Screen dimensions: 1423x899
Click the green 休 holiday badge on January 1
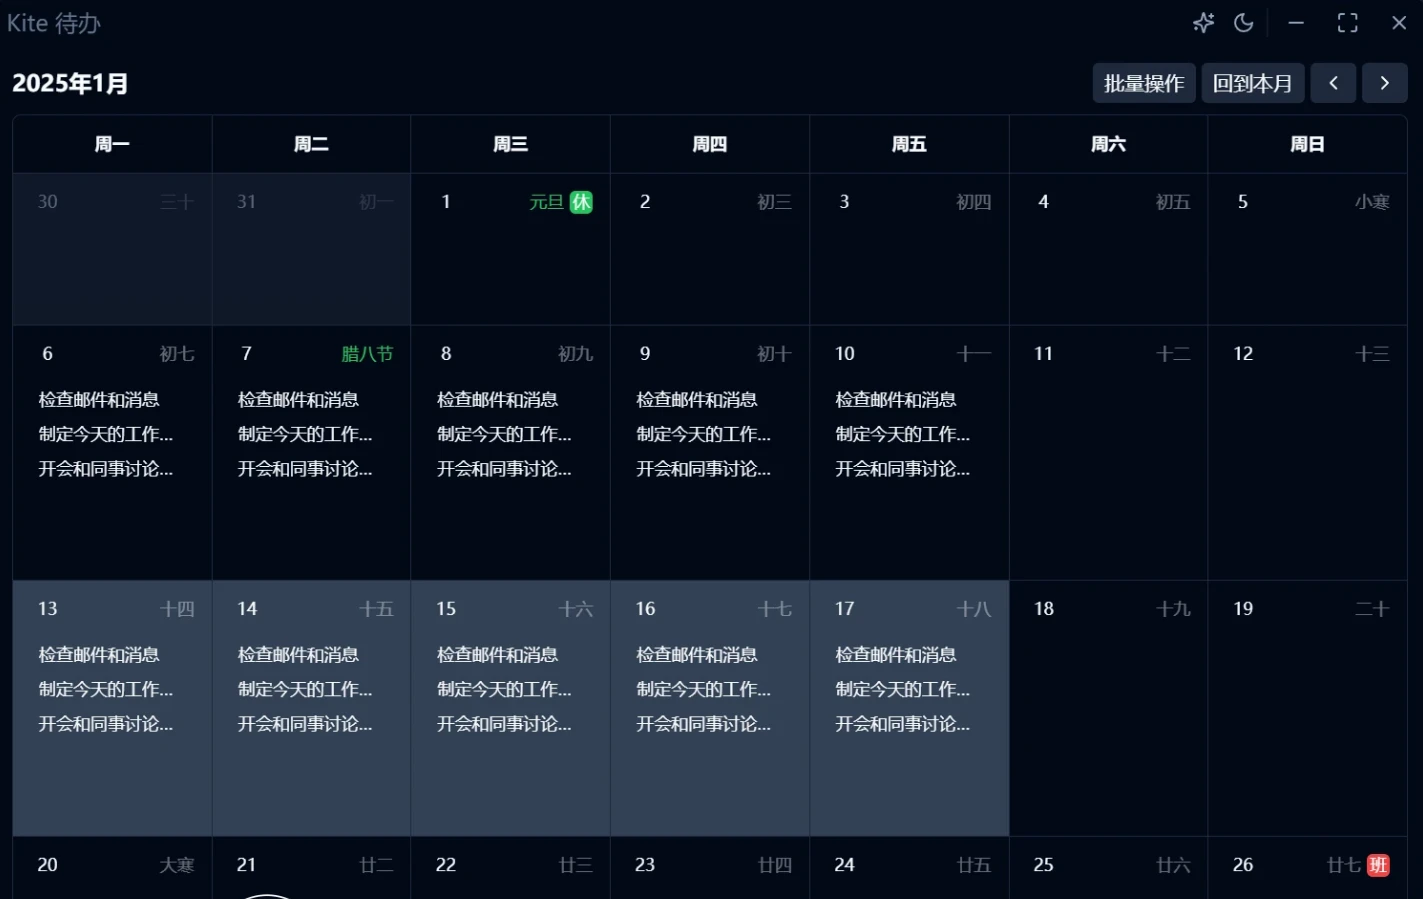(x=581, y=202)
